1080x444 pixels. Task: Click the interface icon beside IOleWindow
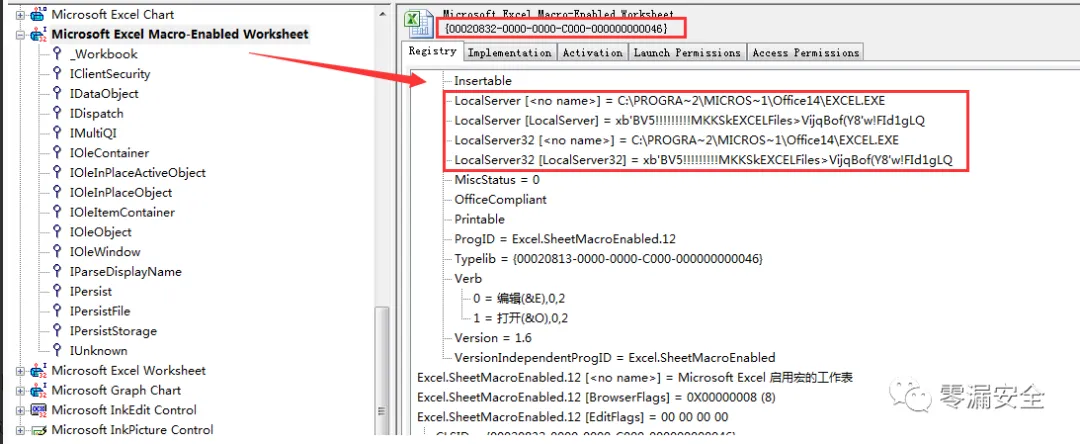tap(57, 252)
